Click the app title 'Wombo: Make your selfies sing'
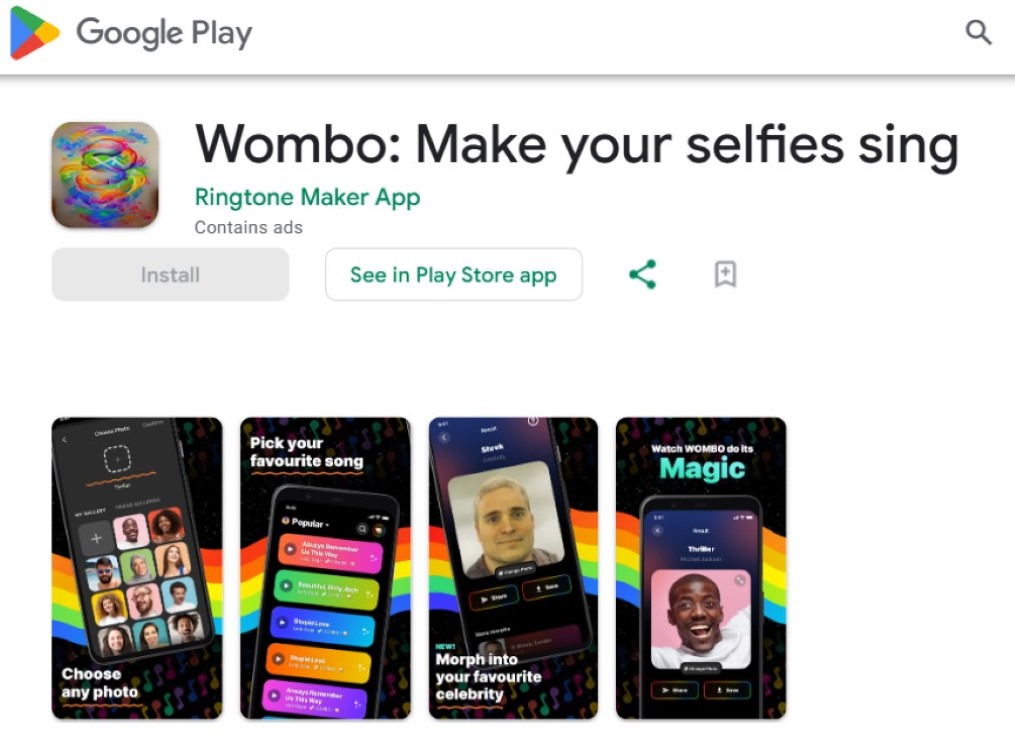This screenshot has height=736, width=1015. tap(577, 145)
